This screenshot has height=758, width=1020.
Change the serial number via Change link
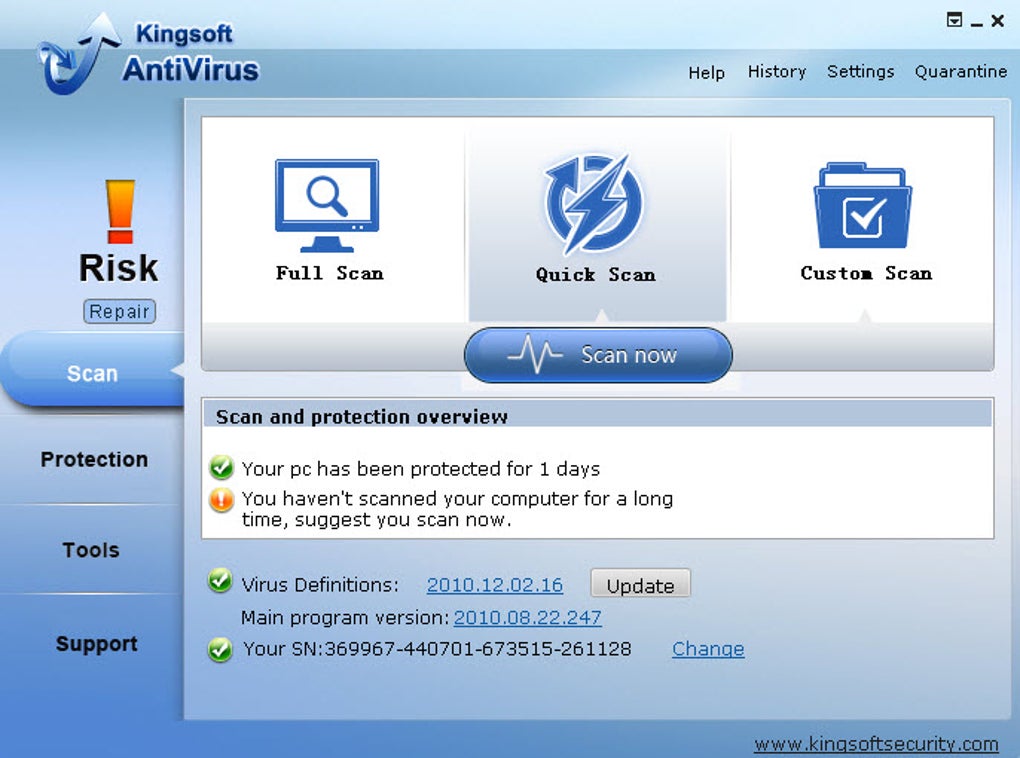click(x=708, y=649)
